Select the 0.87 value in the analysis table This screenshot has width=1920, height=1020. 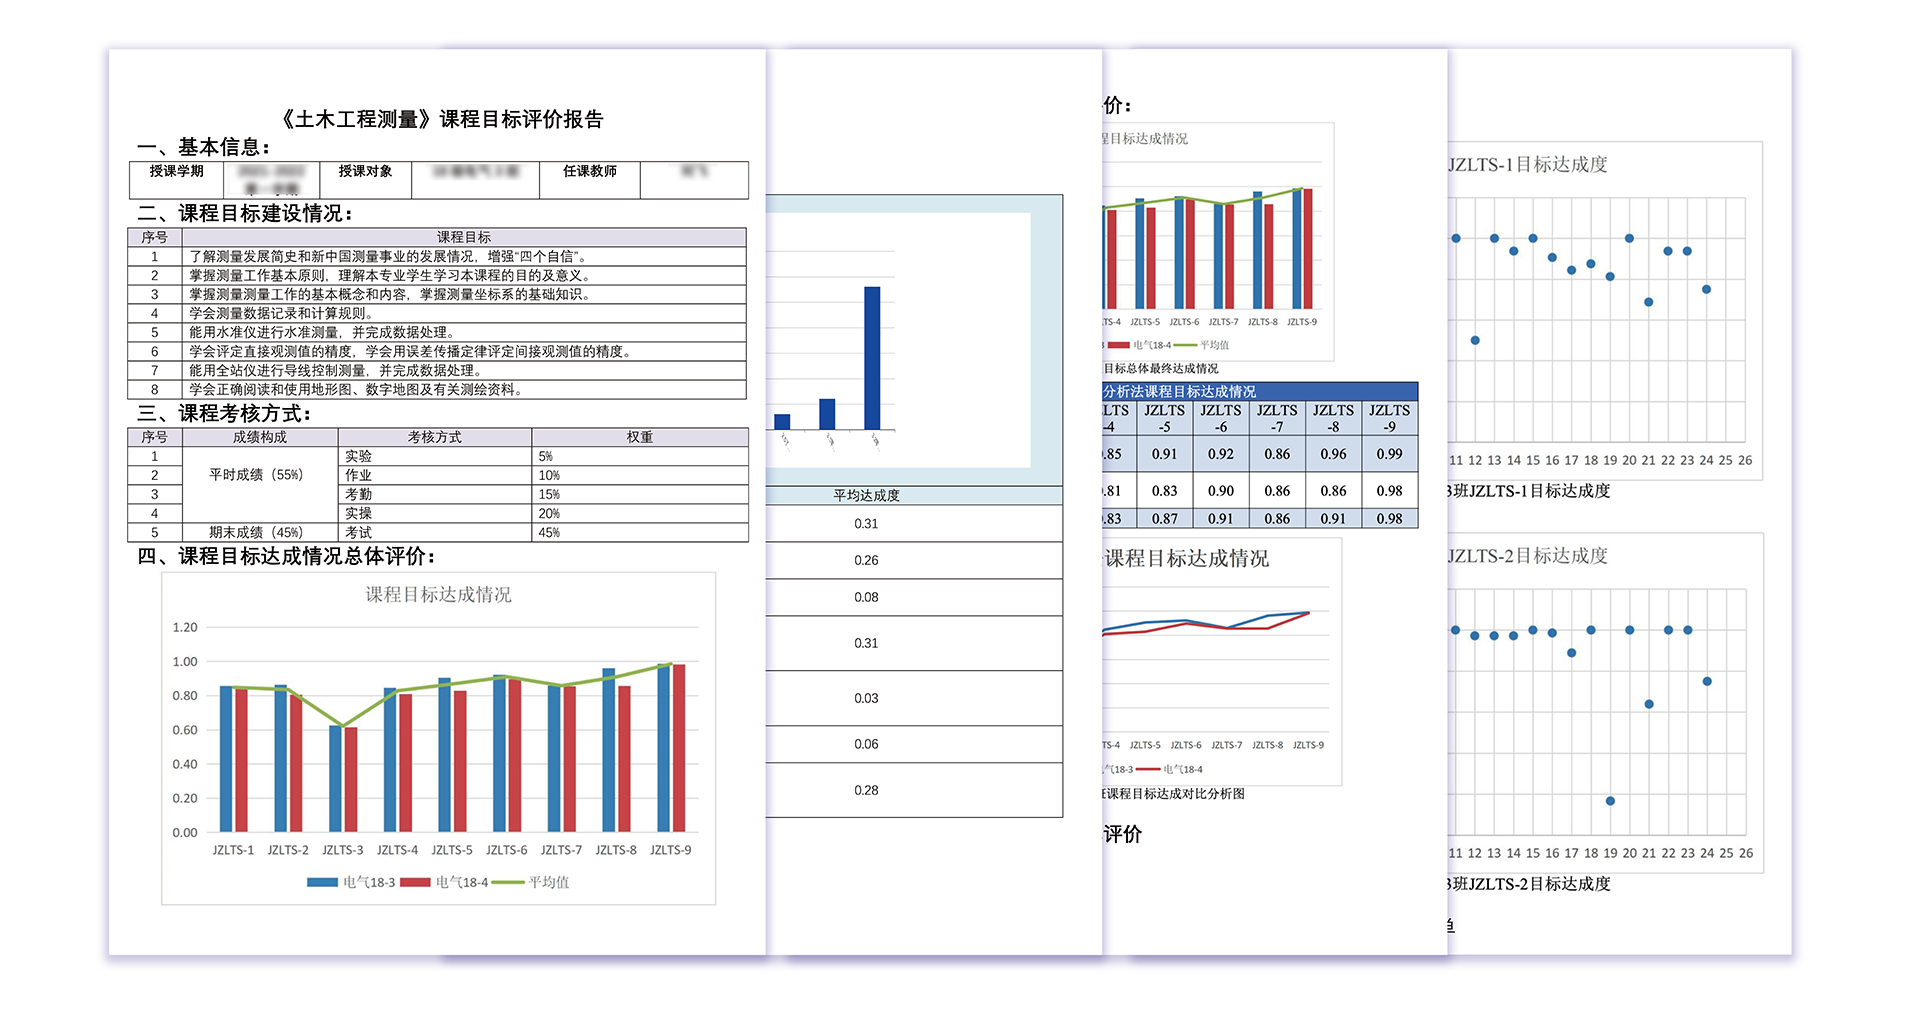1165,520
